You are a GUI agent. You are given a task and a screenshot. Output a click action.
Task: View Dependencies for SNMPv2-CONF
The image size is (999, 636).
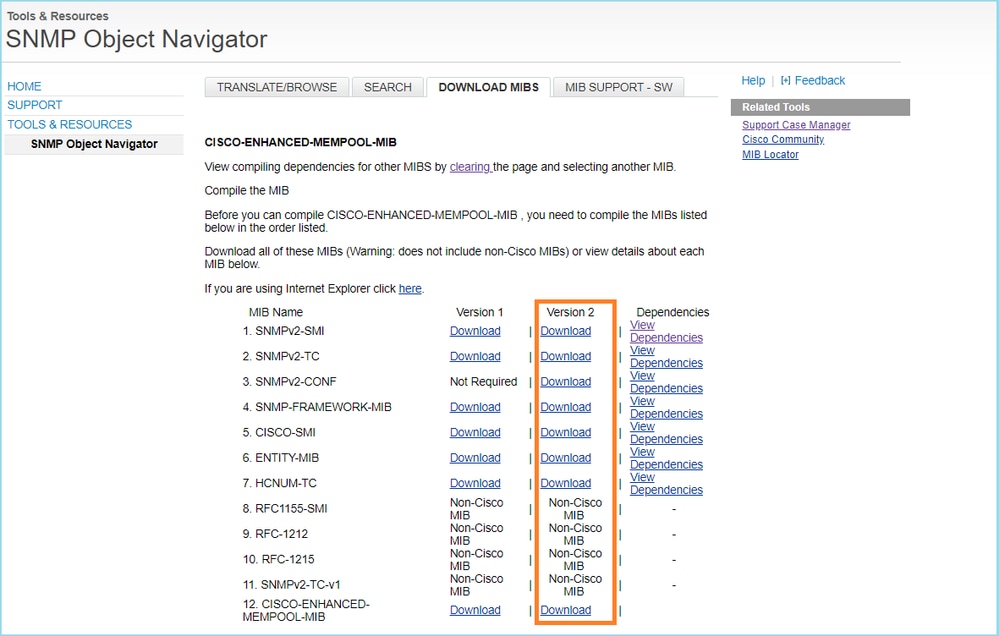(666, 382)
